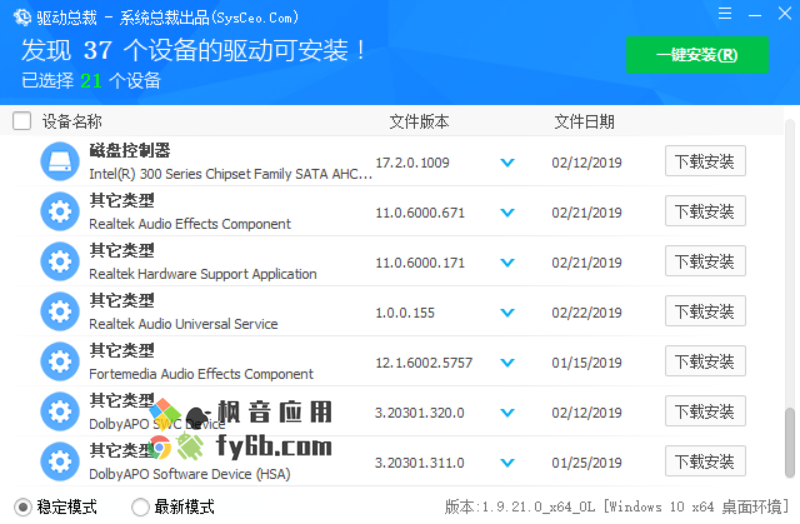
Task: Click gear icon for DolbyAPO Software Device (HSA)
Action: point(60,461)
